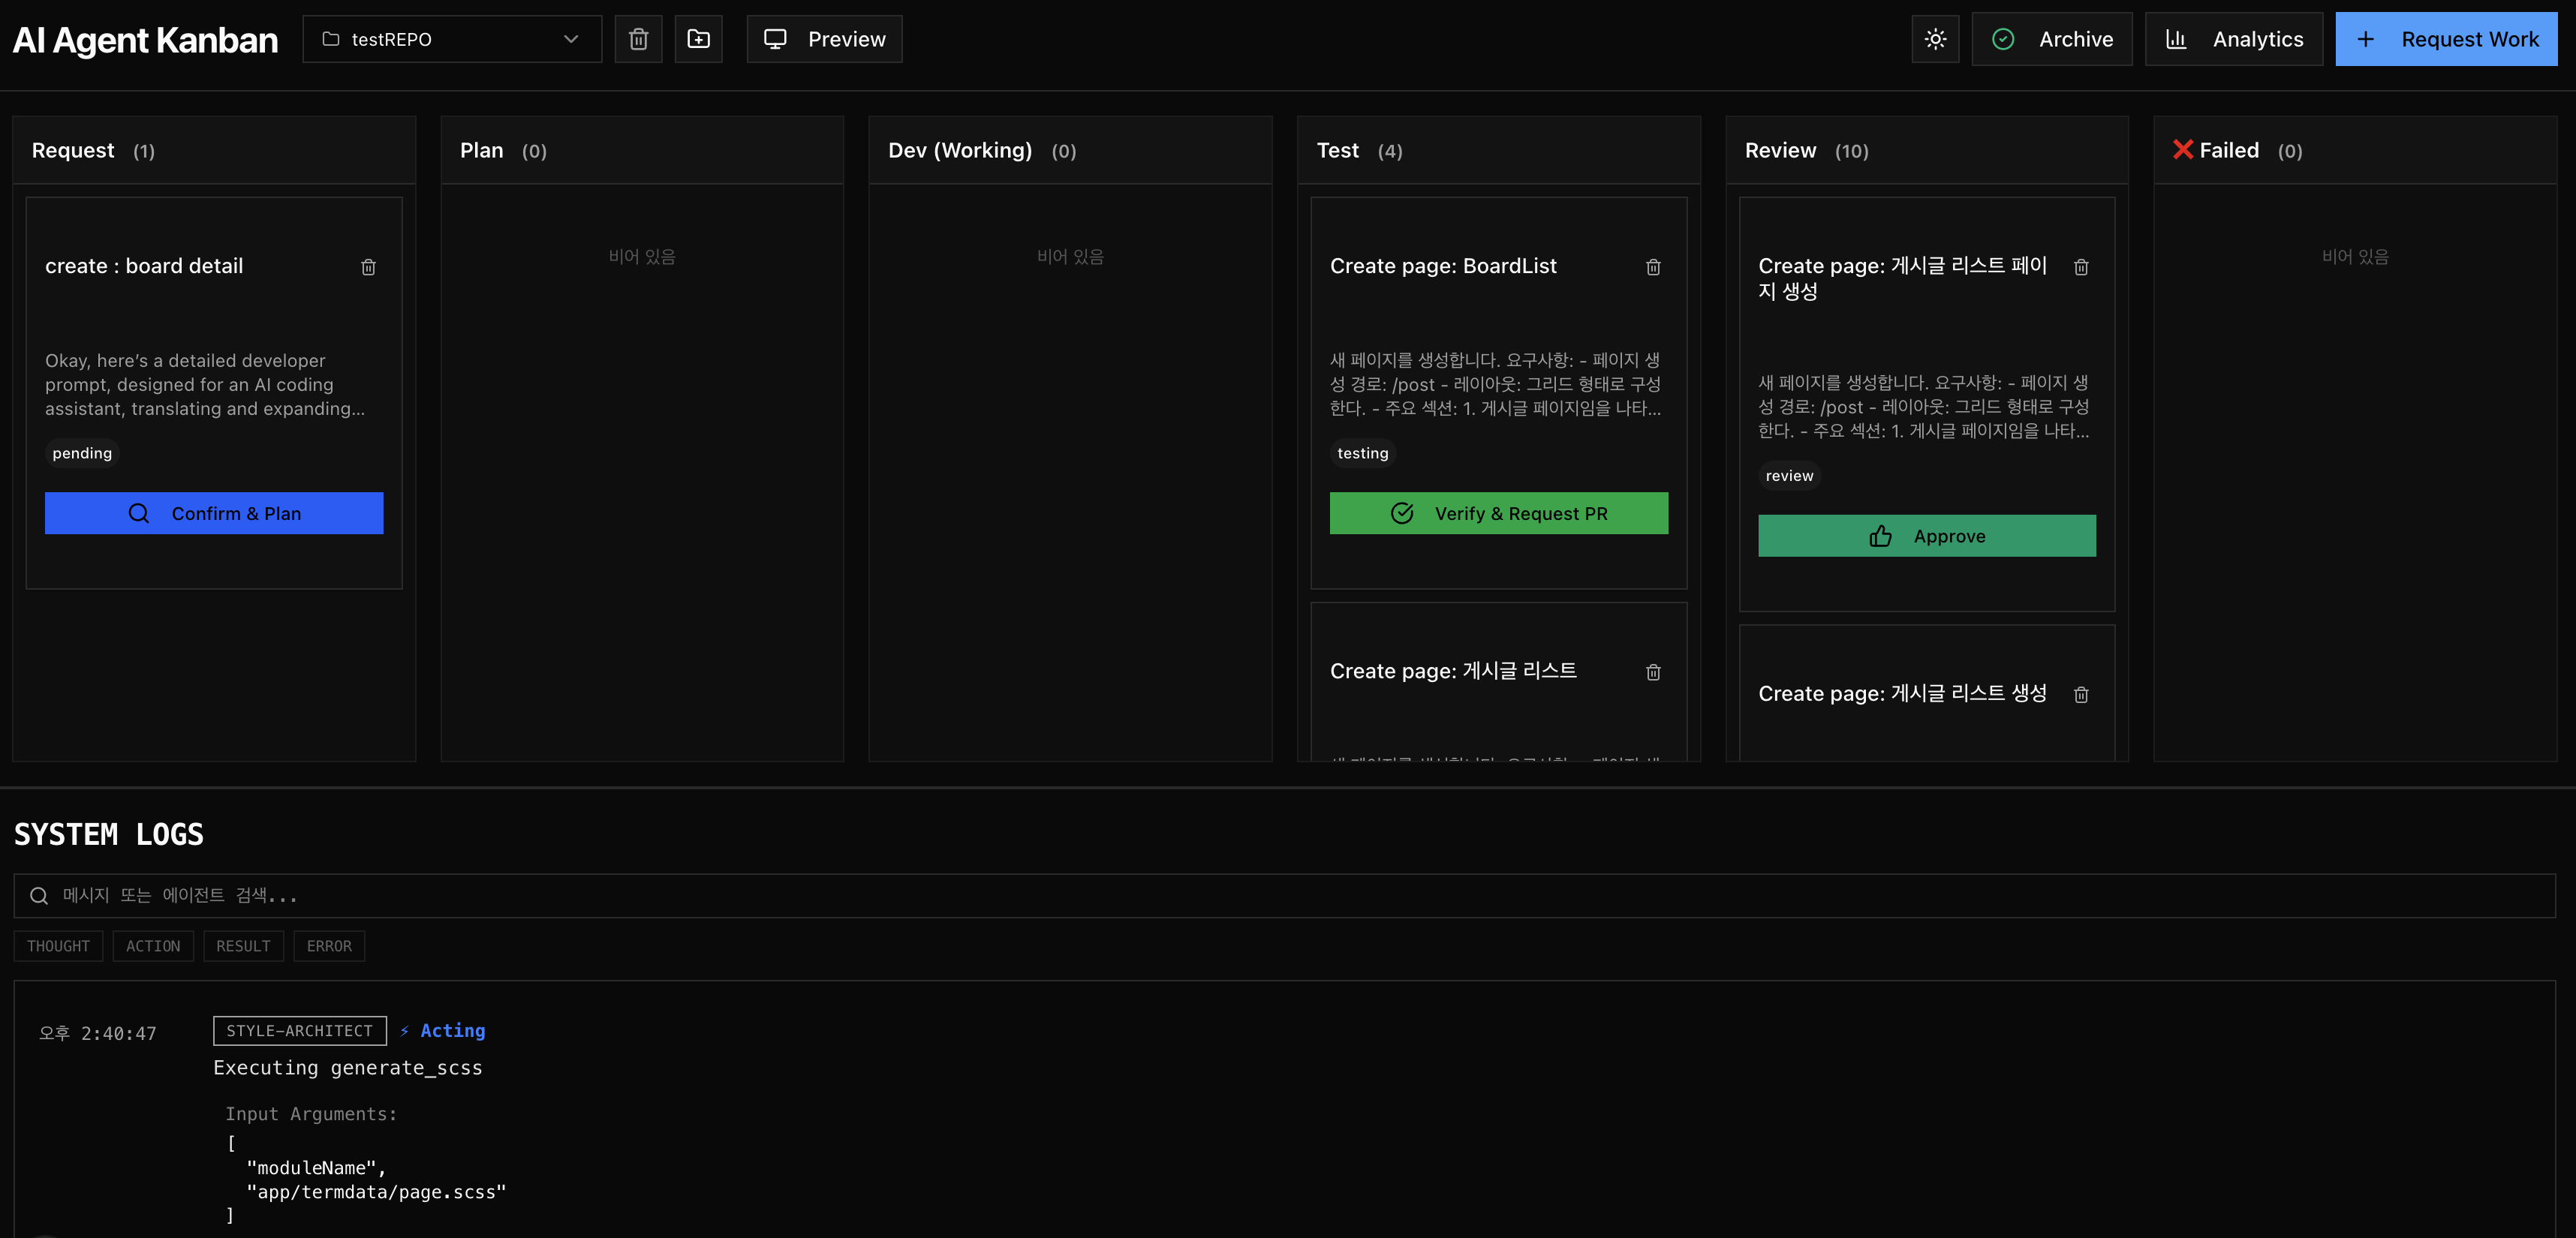
Task: Approve the 게시글 리스트 페이지 review card
Action: (x=1926, y=536)
